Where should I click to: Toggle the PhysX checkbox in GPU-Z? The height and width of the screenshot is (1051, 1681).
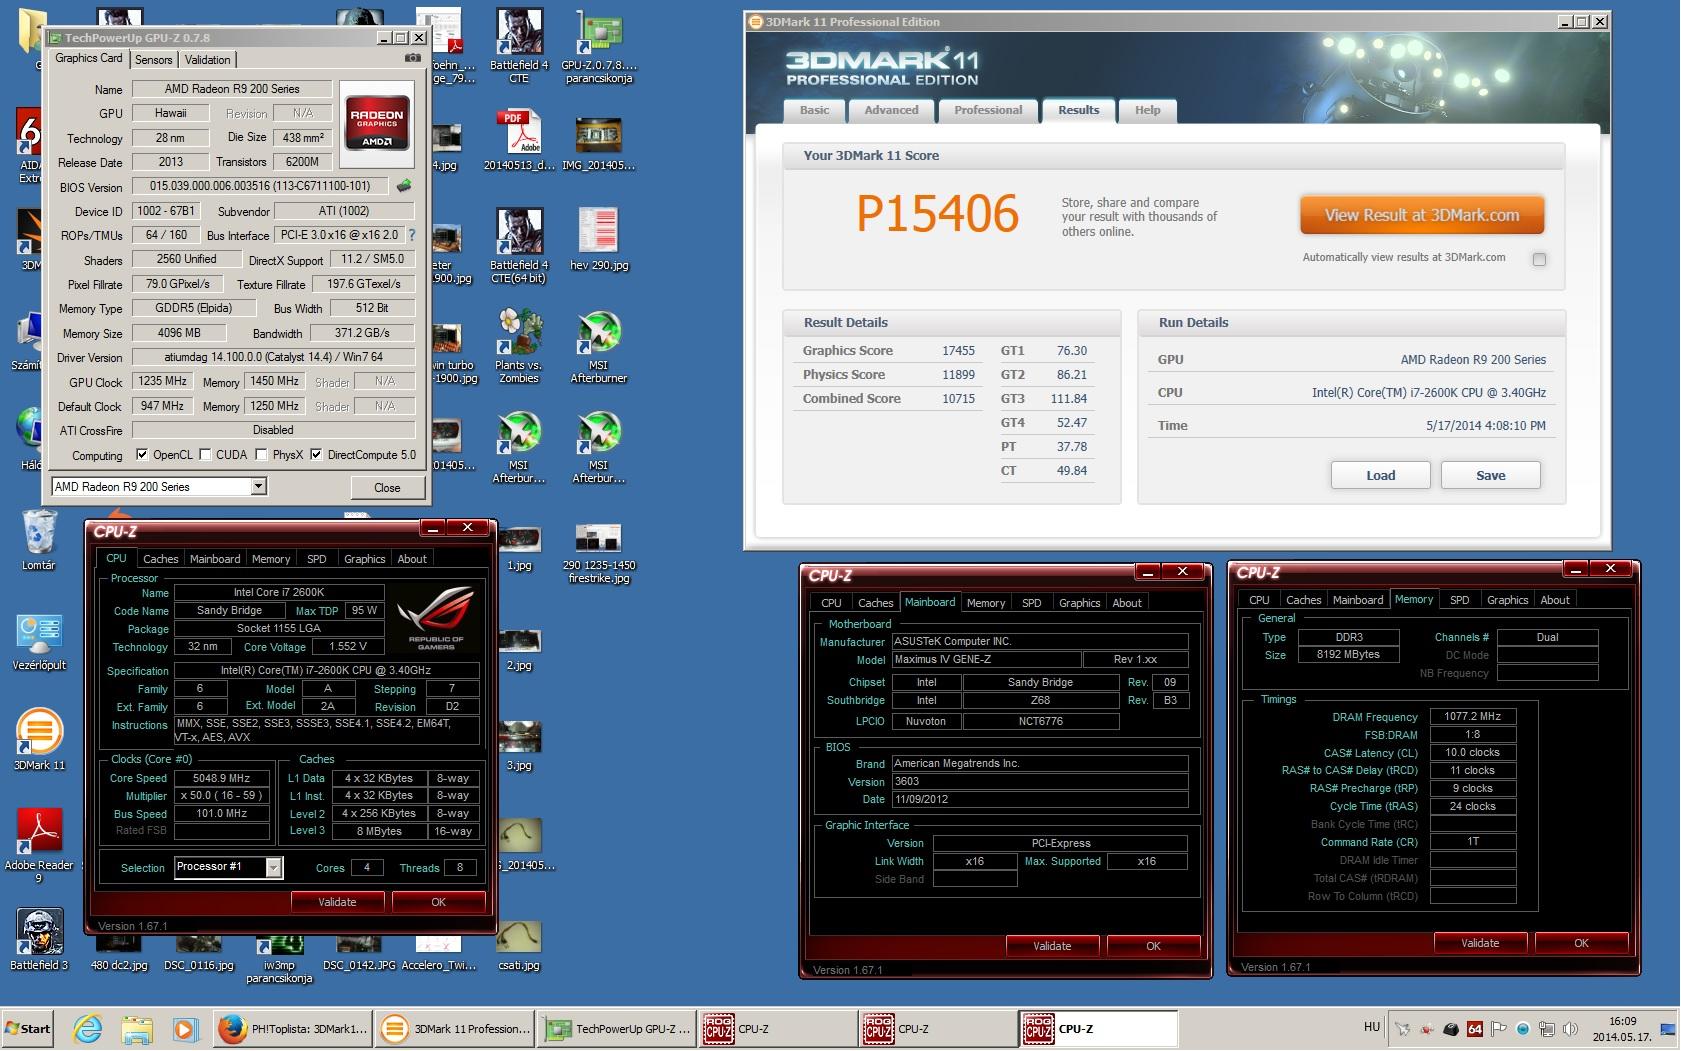[x=261, y=455]
